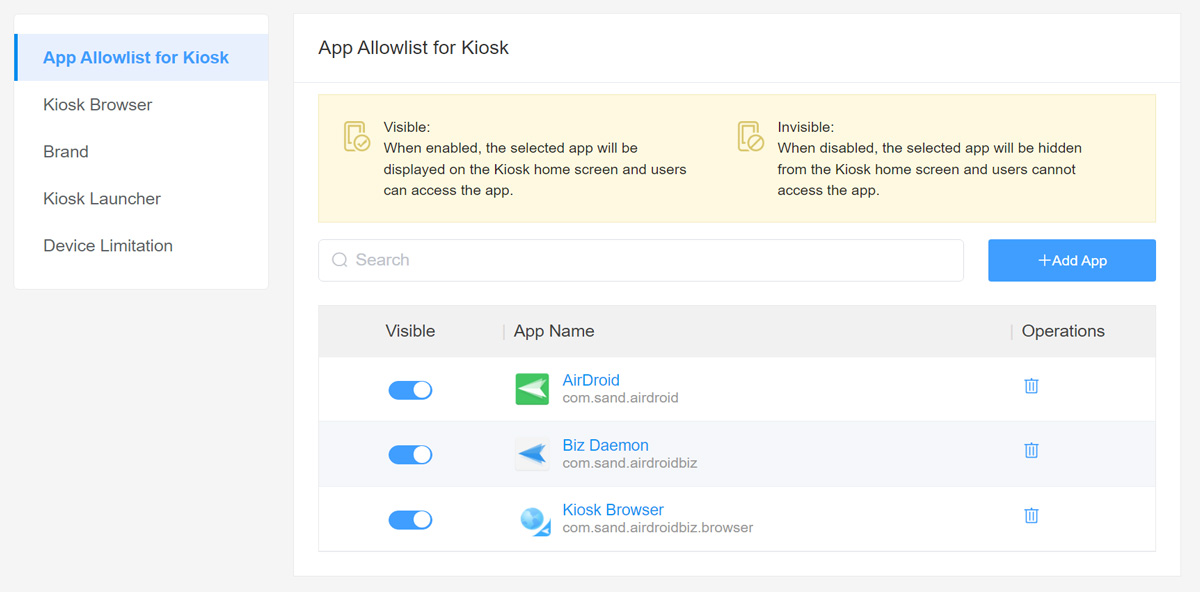
Task: Turn off Kiosk Browser visible switch
Action: pyautogui.click(x=410, y=520)
